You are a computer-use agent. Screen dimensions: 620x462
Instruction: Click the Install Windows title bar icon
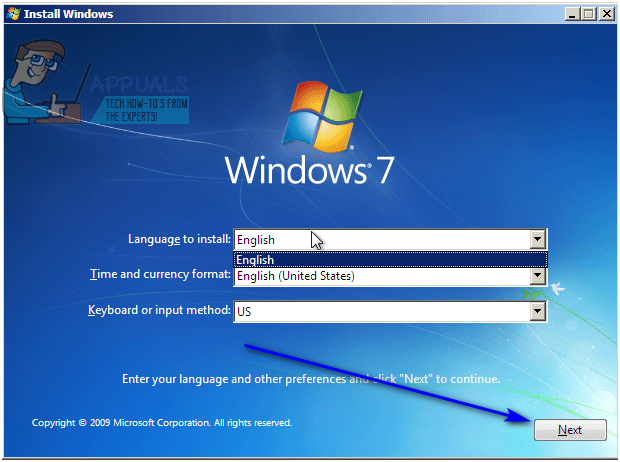pyautogui.click(x=13, y=14)
